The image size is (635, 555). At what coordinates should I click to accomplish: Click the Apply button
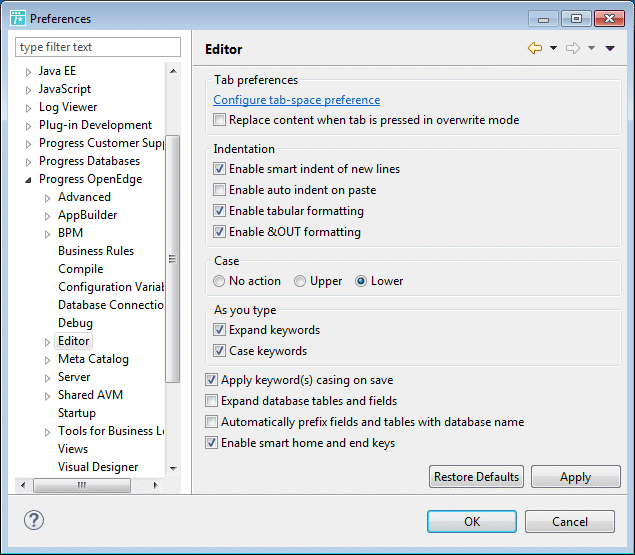(575, 477)
